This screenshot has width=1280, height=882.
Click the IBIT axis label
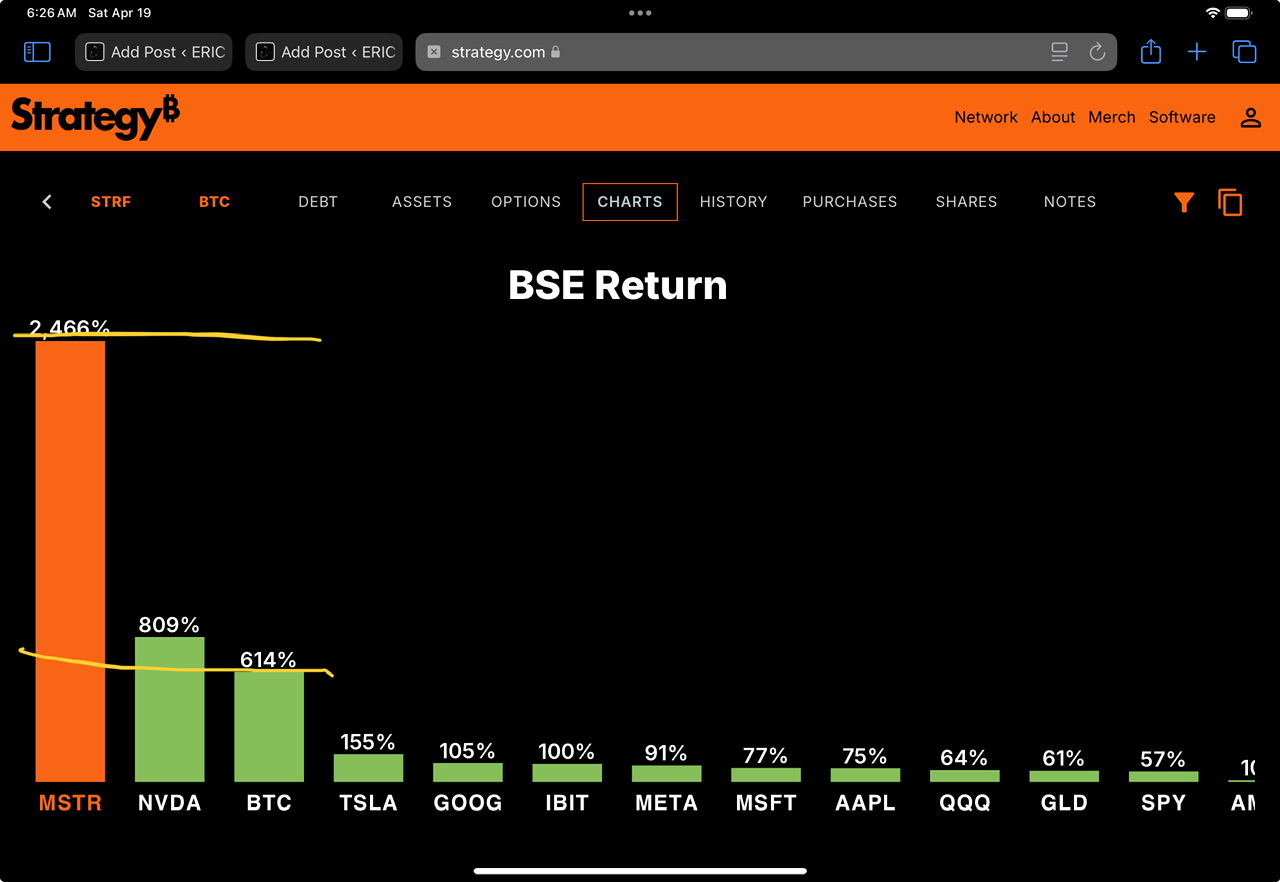tap(567, 803)
